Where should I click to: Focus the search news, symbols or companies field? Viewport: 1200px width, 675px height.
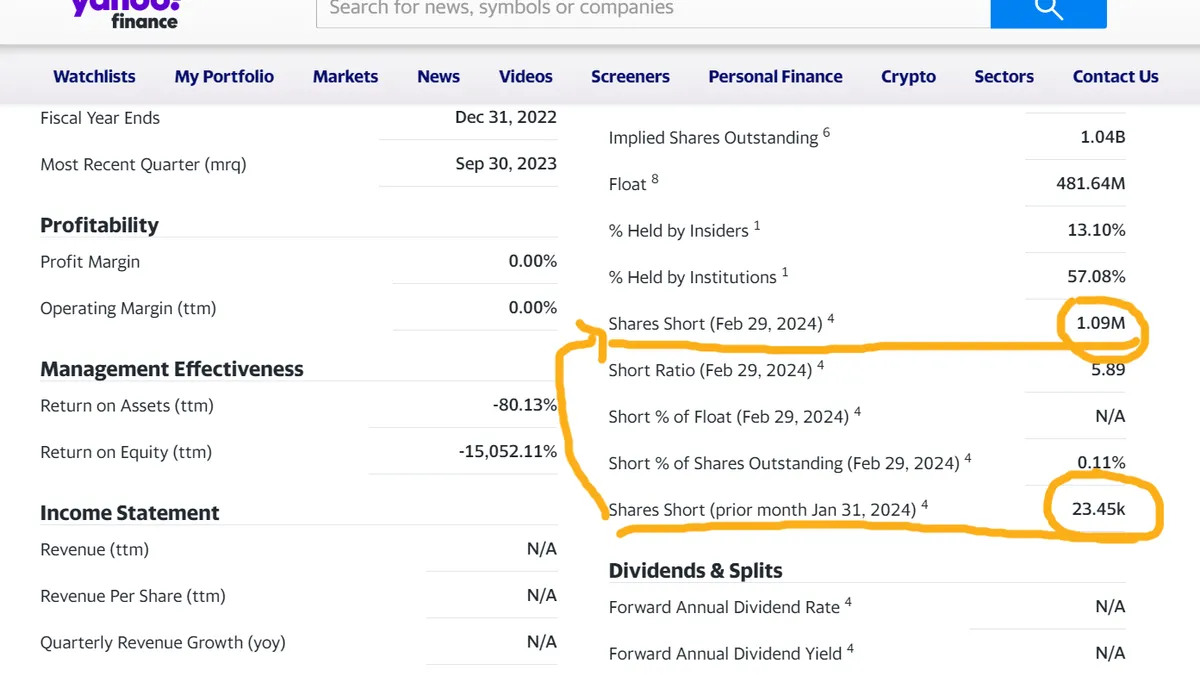coord(652,10)
